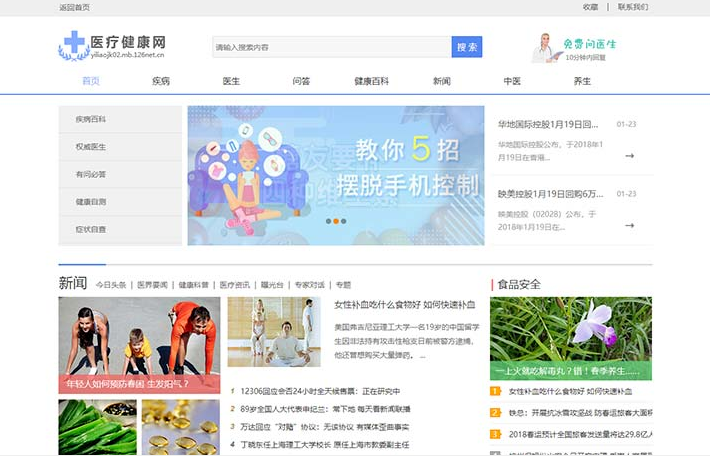This screenshot has width=710, height=461.
Task: Open 联系我们 link in top bar
Action: pyautogui.click(x=632, y=7)
